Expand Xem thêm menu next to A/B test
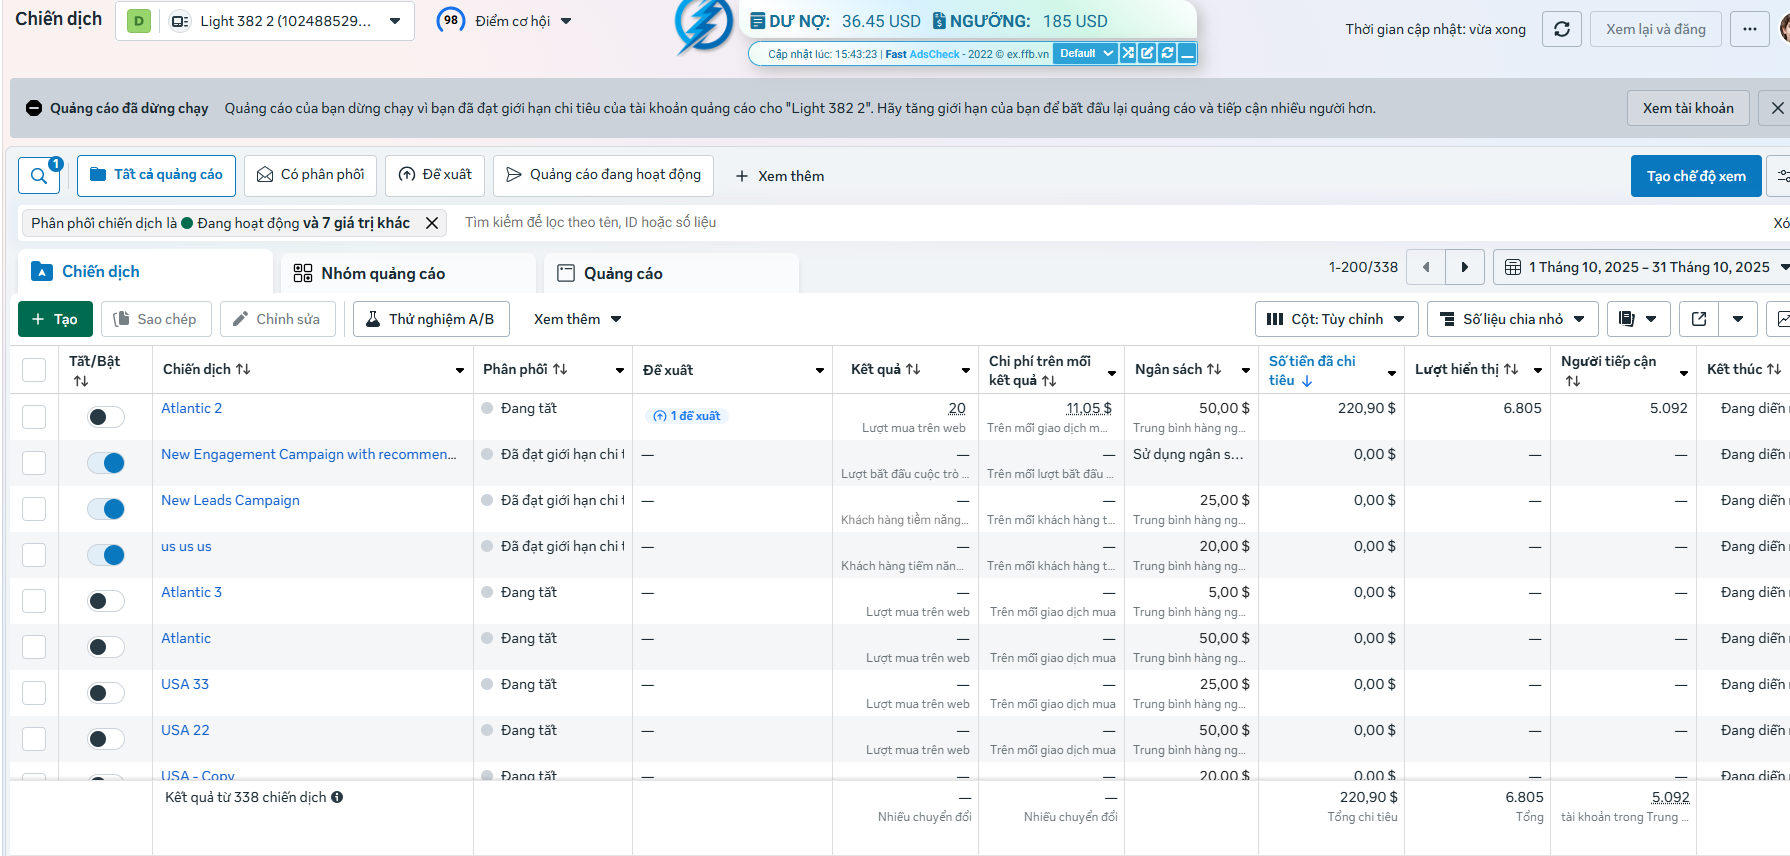The image size is (1790, 856). point(577,319)
